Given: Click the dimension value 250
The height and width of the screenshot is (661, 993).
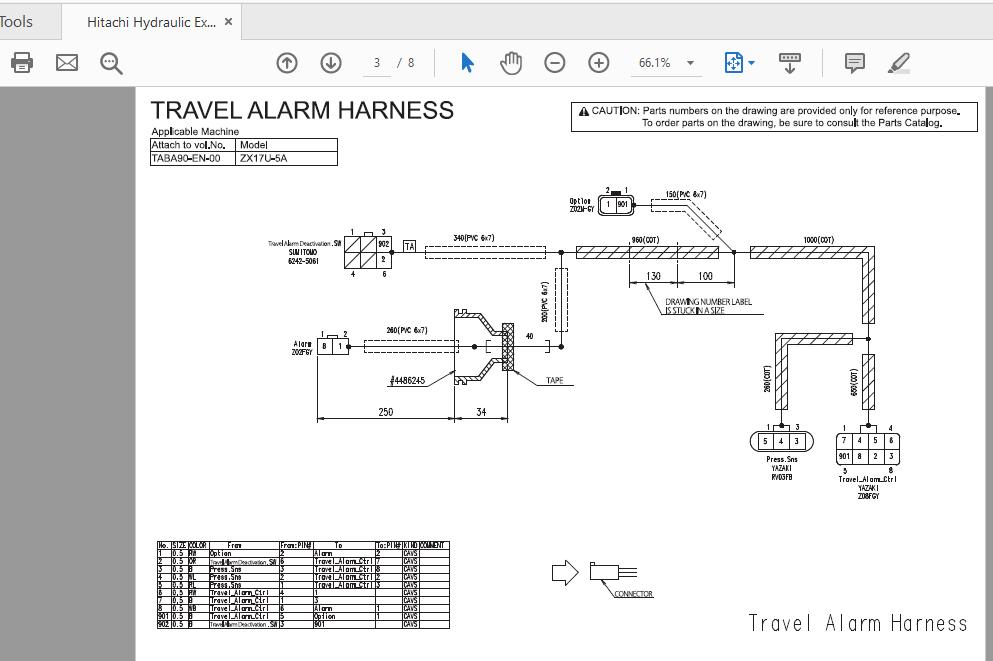Looking at the screenshot, I should point(386,412).
